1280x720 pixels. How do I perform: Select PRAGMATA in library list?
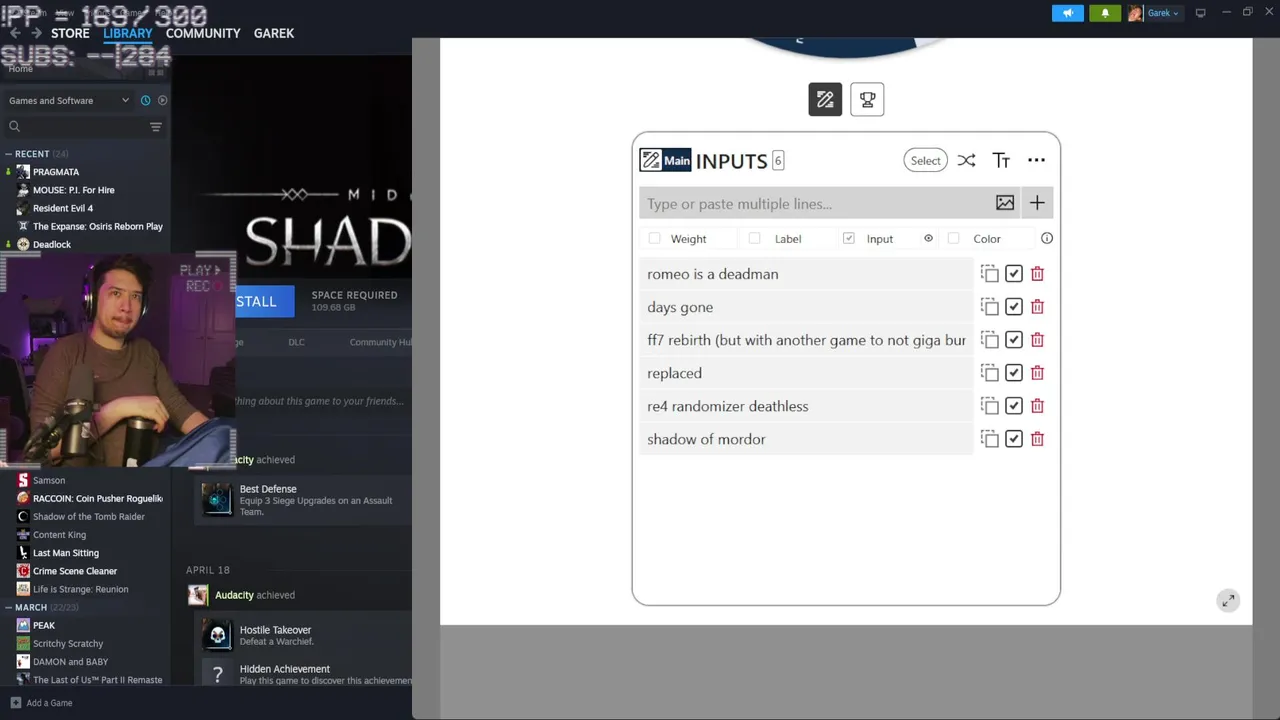click(x=56, y=172)
